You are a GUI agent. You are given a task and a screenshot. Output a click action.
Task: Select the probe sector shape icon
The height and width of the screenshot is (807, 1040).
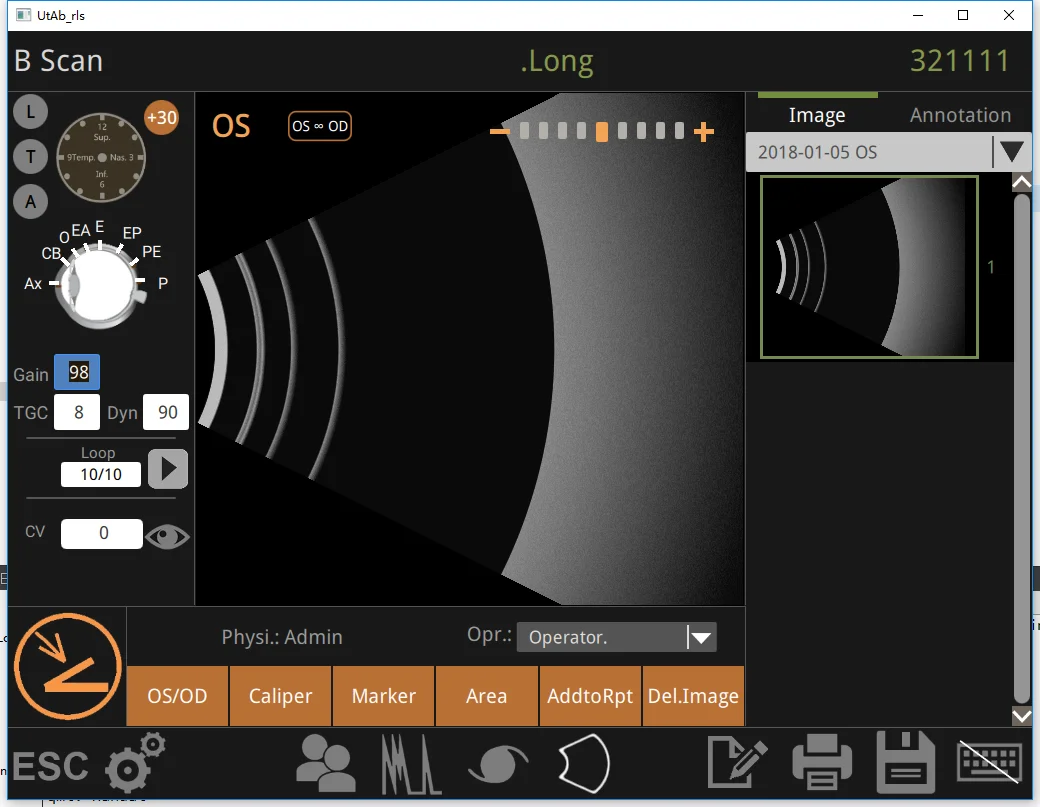click(x=583, y=764)
